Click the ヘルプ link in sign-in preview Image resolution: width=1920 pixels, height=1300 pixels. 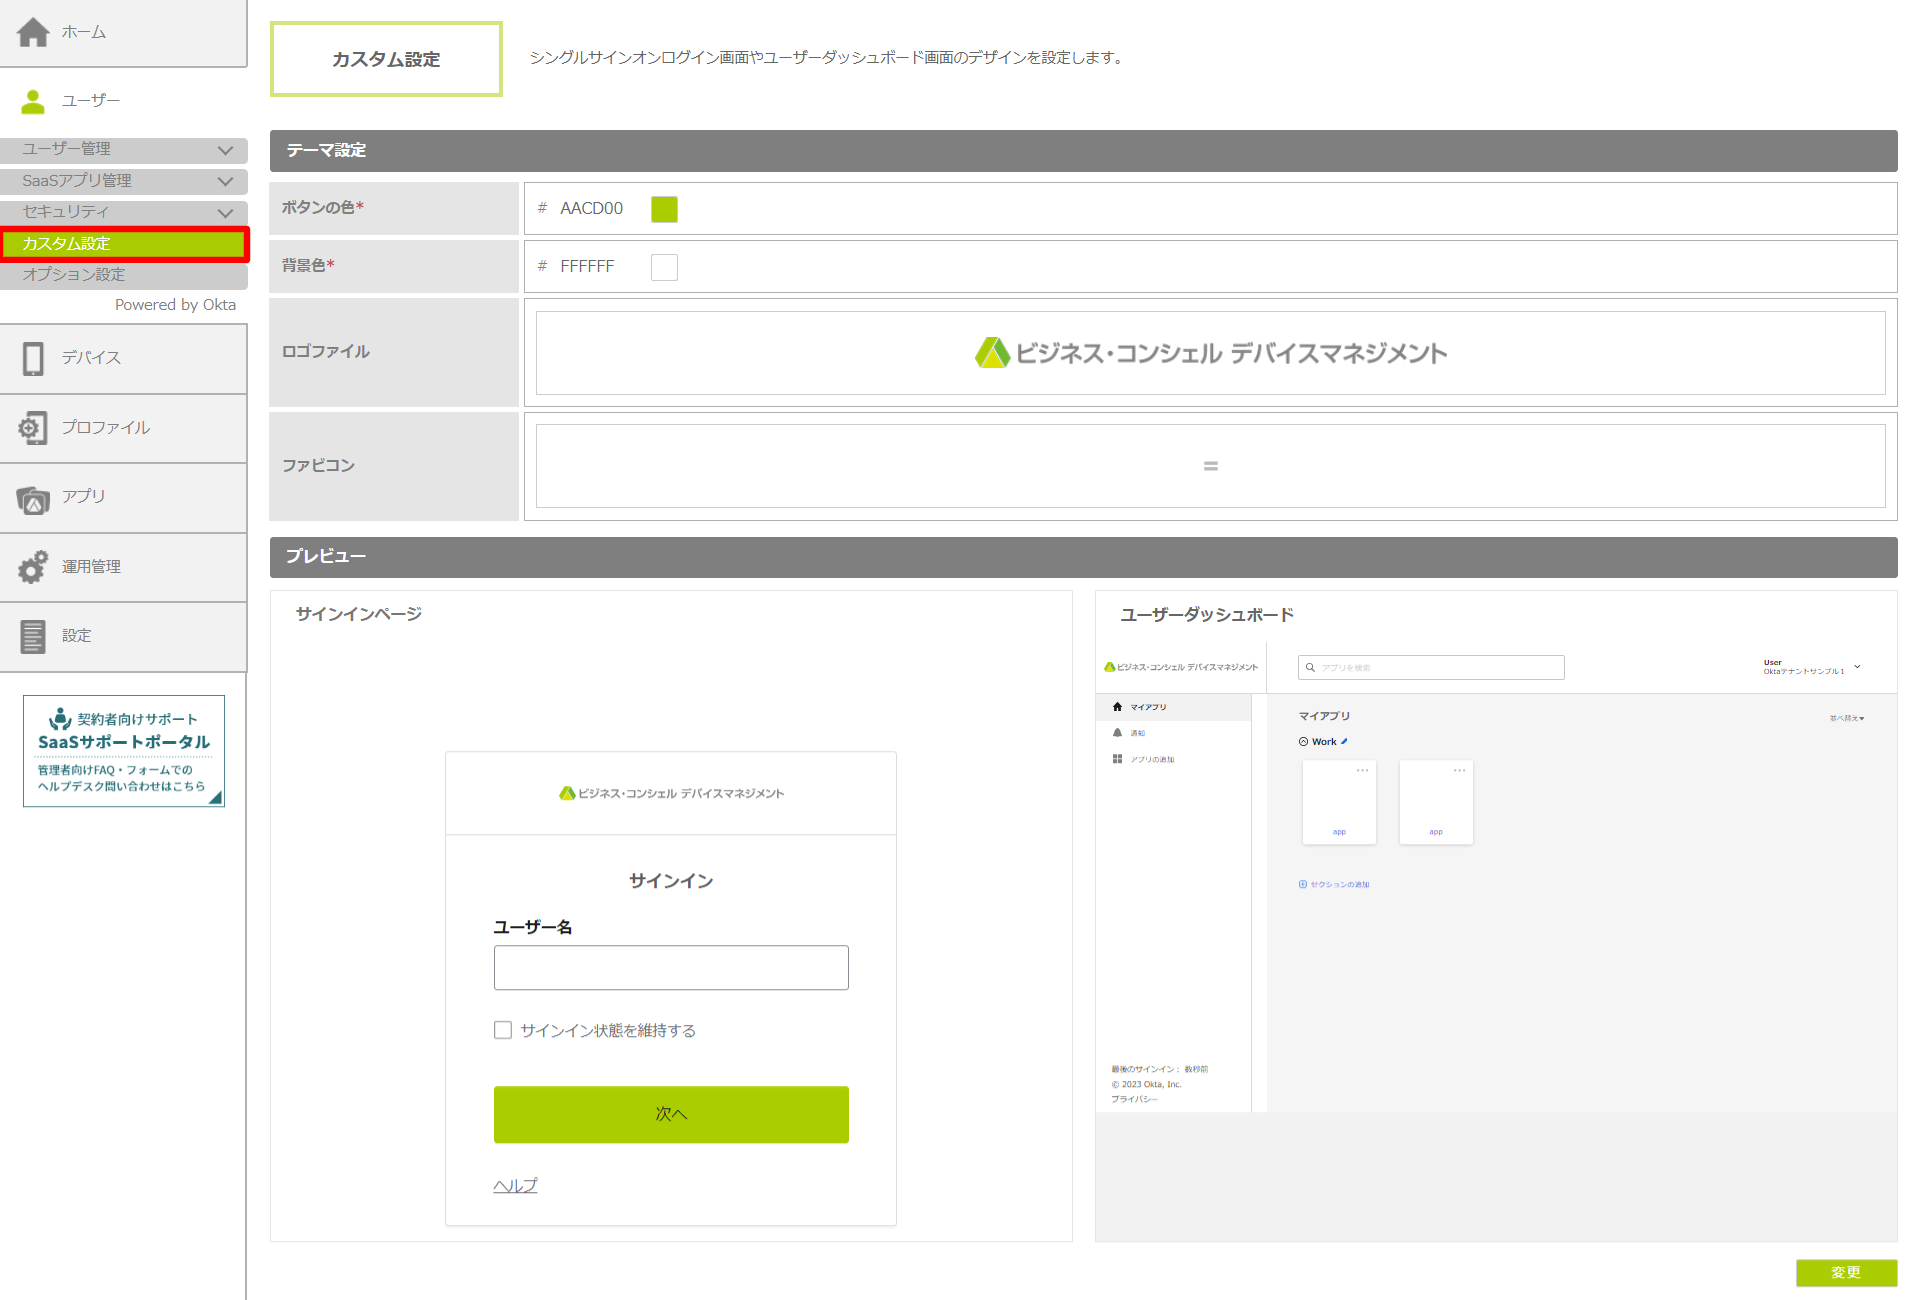point(515,1185)
